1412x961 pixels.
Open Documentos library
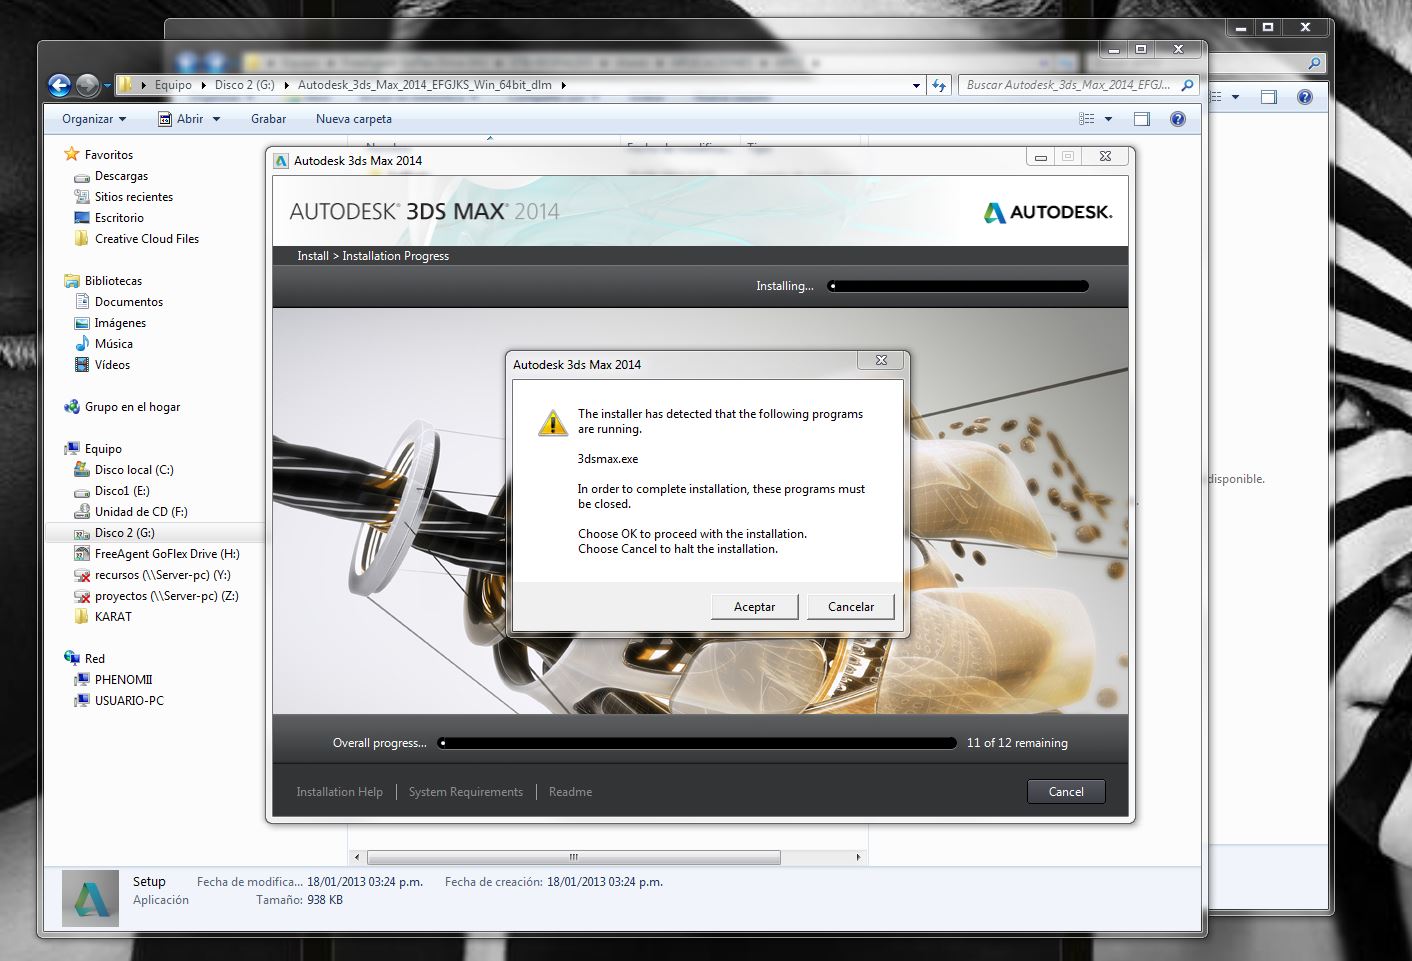(x=129, y=302)
